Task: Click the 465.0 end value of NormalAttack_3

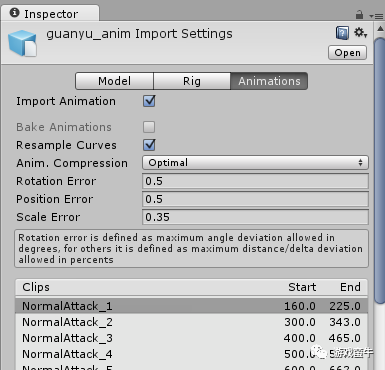Action: [x=345, y=338]
